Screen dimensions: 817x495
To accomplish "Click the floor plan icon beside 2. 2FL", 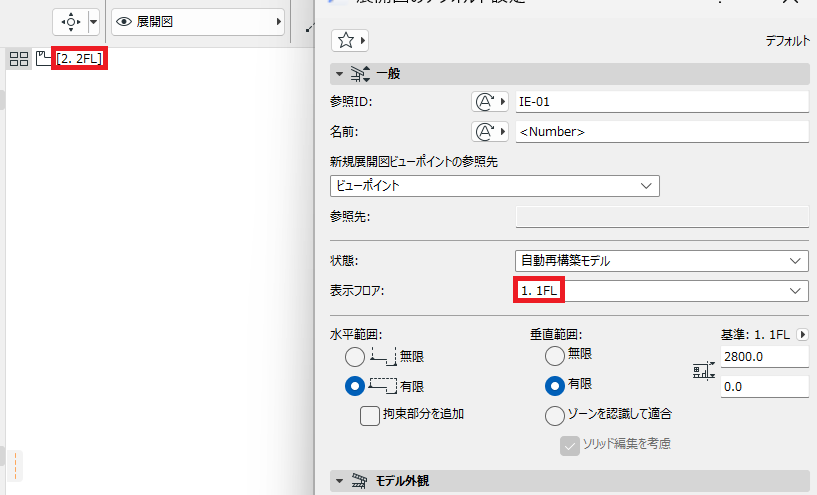I will (43, 58).
